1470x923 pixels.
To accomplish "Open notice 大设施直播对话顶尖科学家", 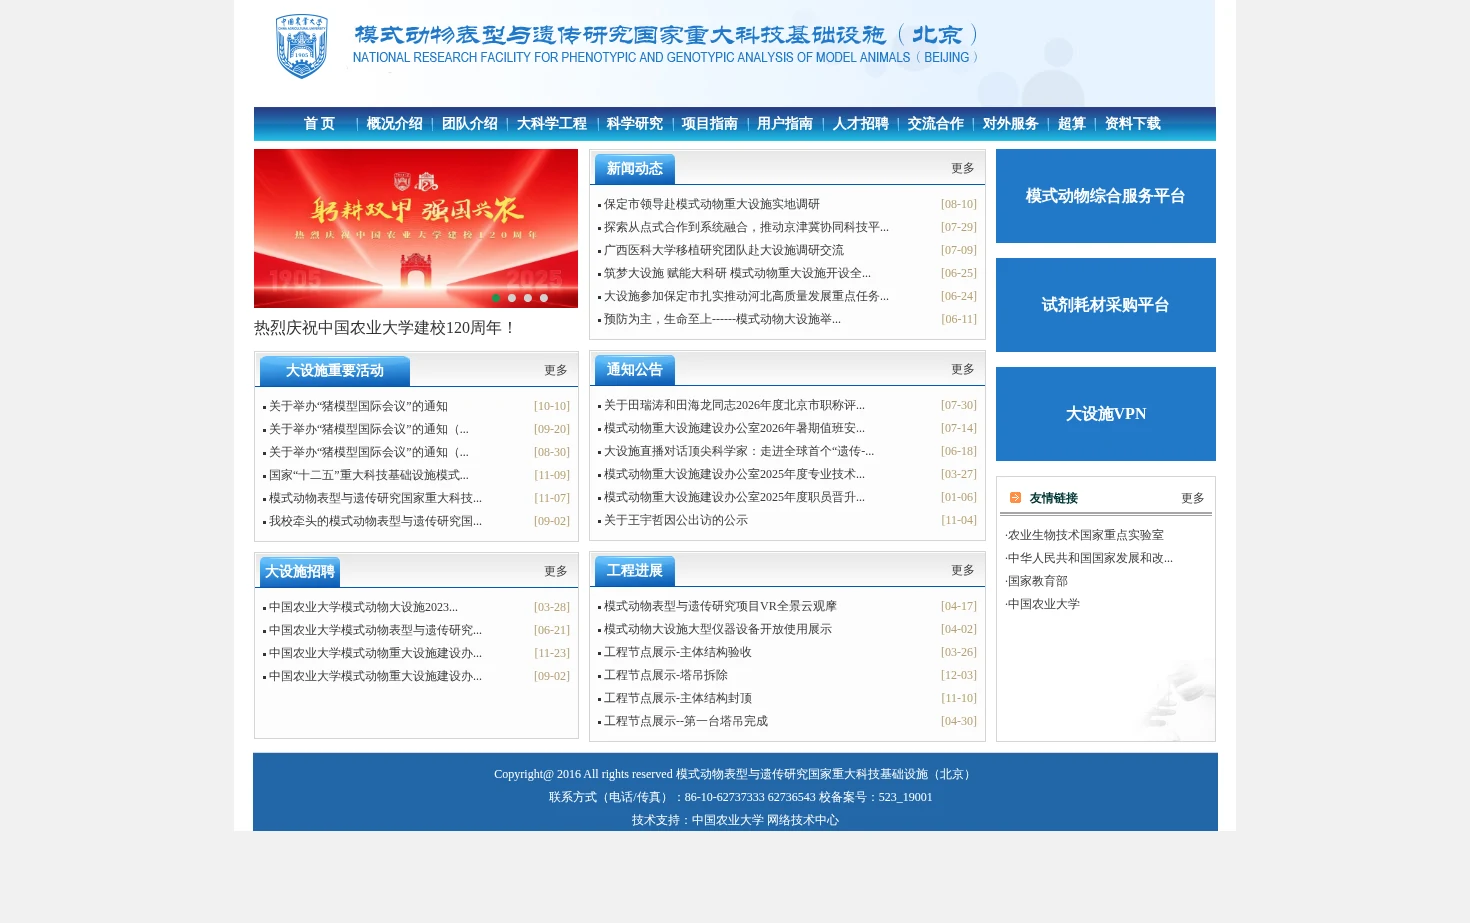I will point(738,451).
